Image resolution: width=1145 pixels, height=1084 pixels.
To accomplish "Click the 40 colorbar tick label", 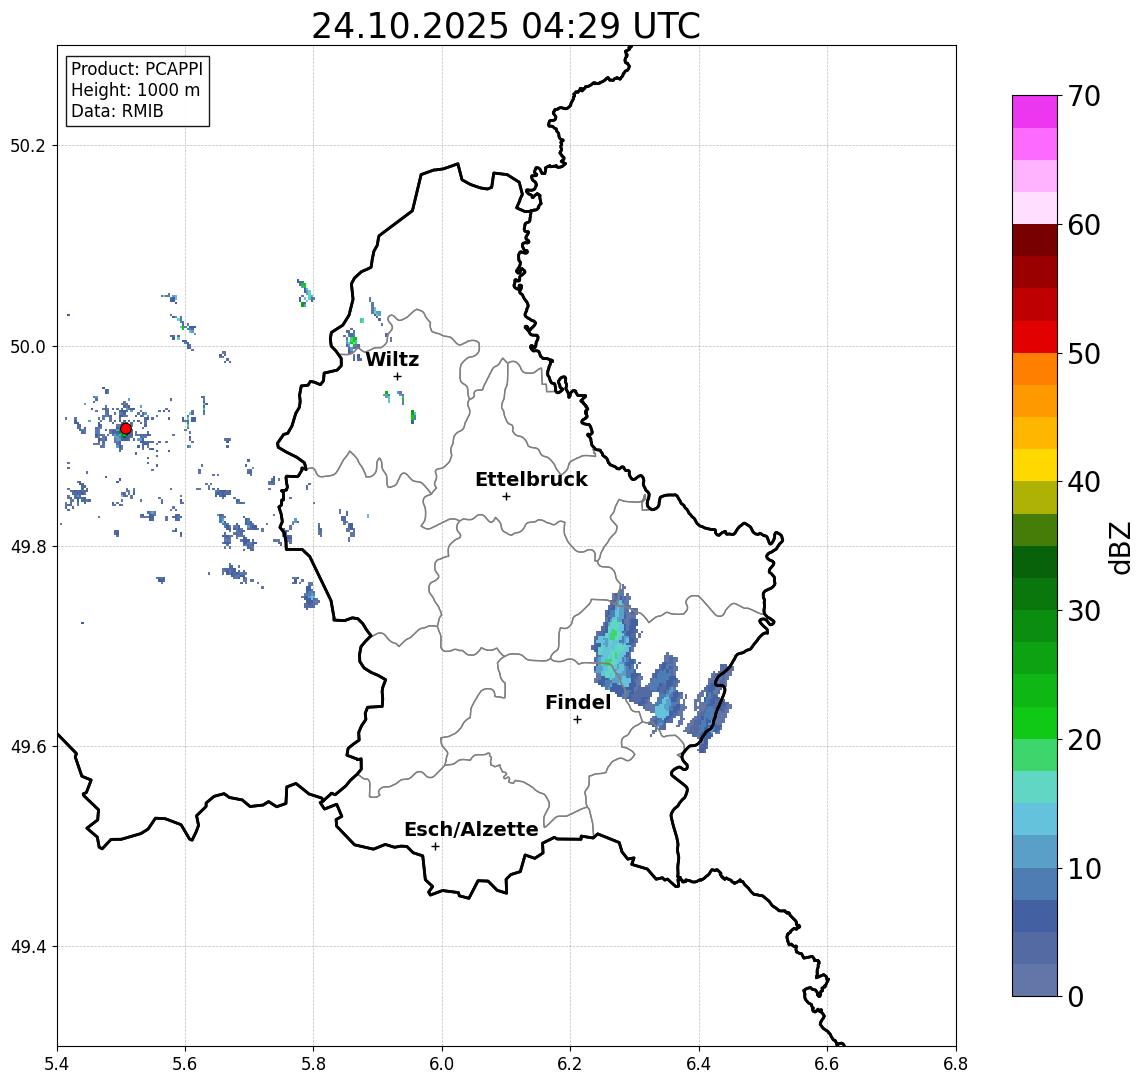I will (x=1084, y=482).
